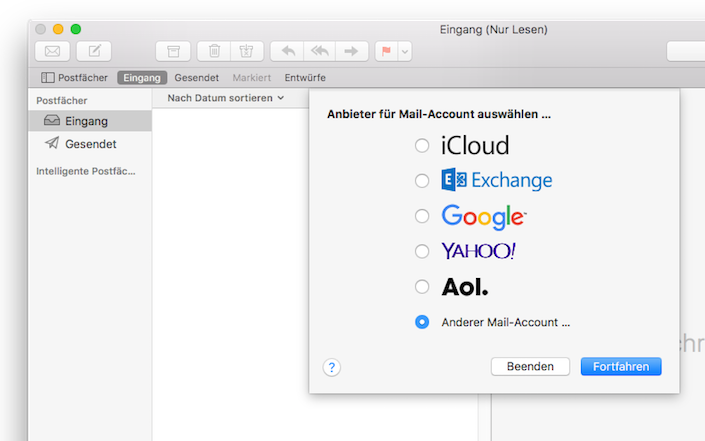This screenshot has width=705, height=441.
Task: Compose a new message
Action: click(x=94, y=51)
